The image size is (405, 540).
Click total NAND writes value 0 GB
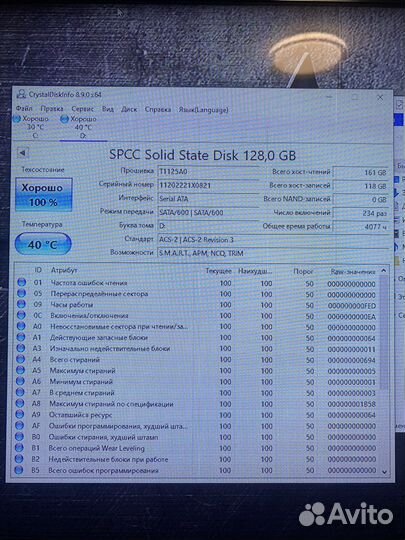[x=361, y=200]
